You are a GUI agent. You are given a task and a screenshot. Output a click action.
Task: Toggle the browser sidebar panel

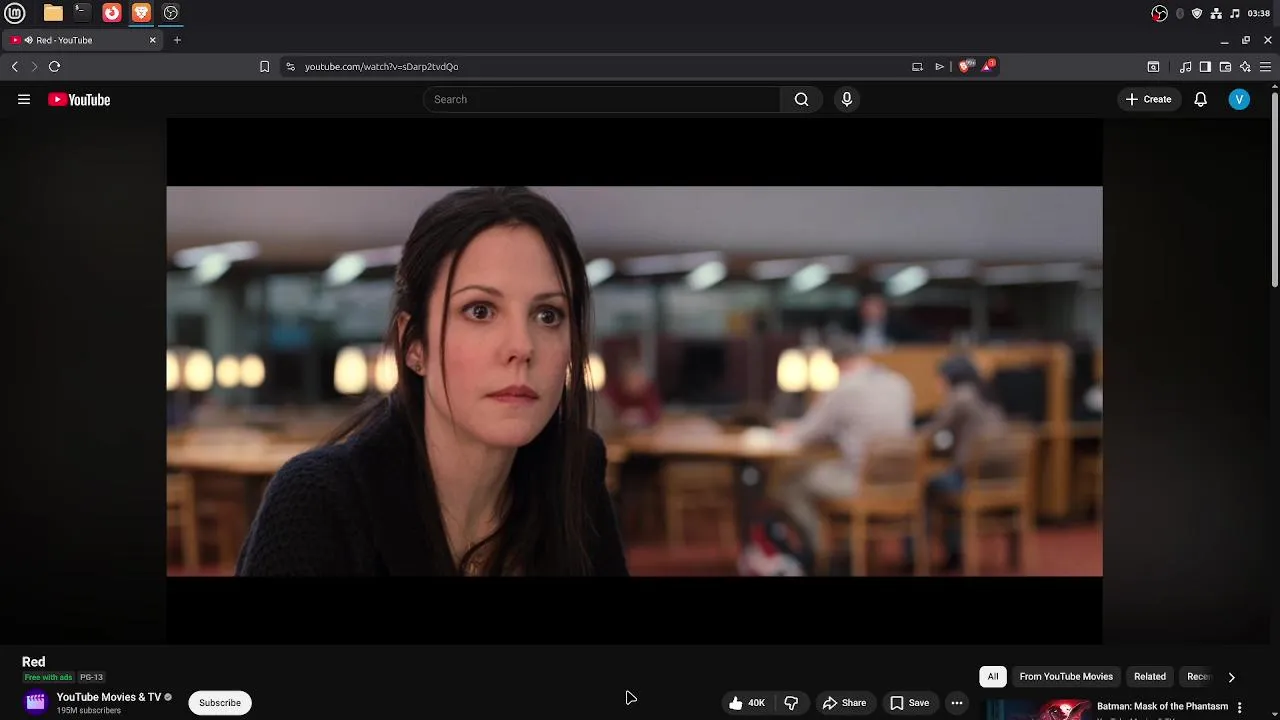pyautogui.click(x=1205, y=67)
